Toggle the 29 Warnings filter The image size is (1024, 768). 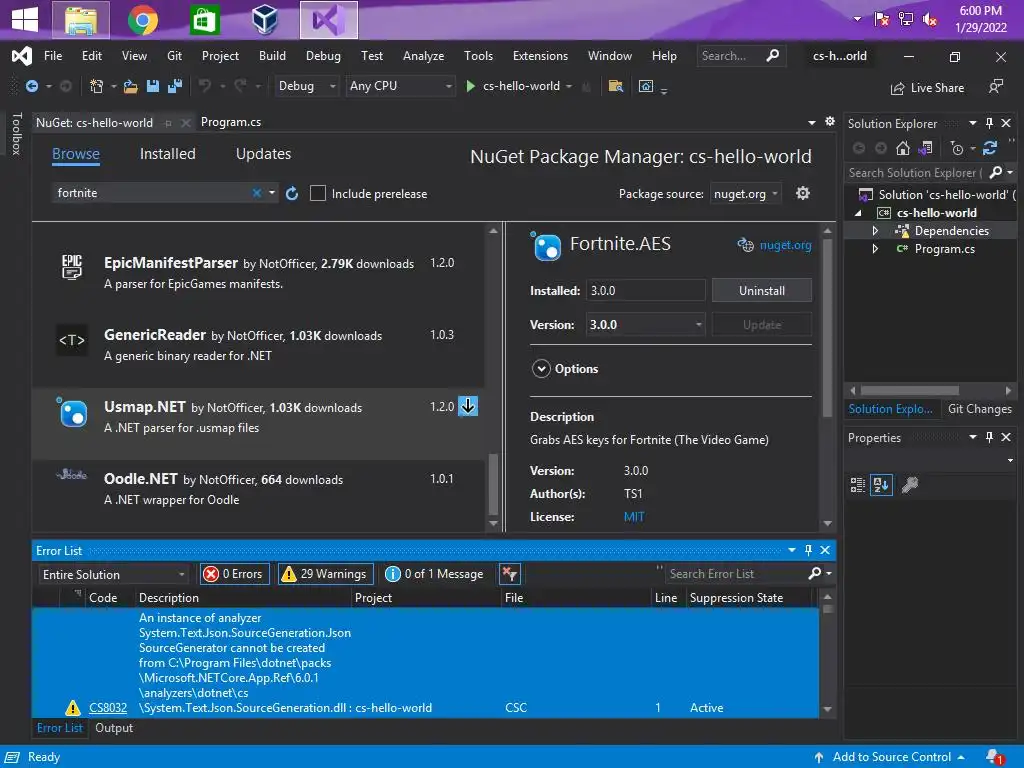pos(326,574)
